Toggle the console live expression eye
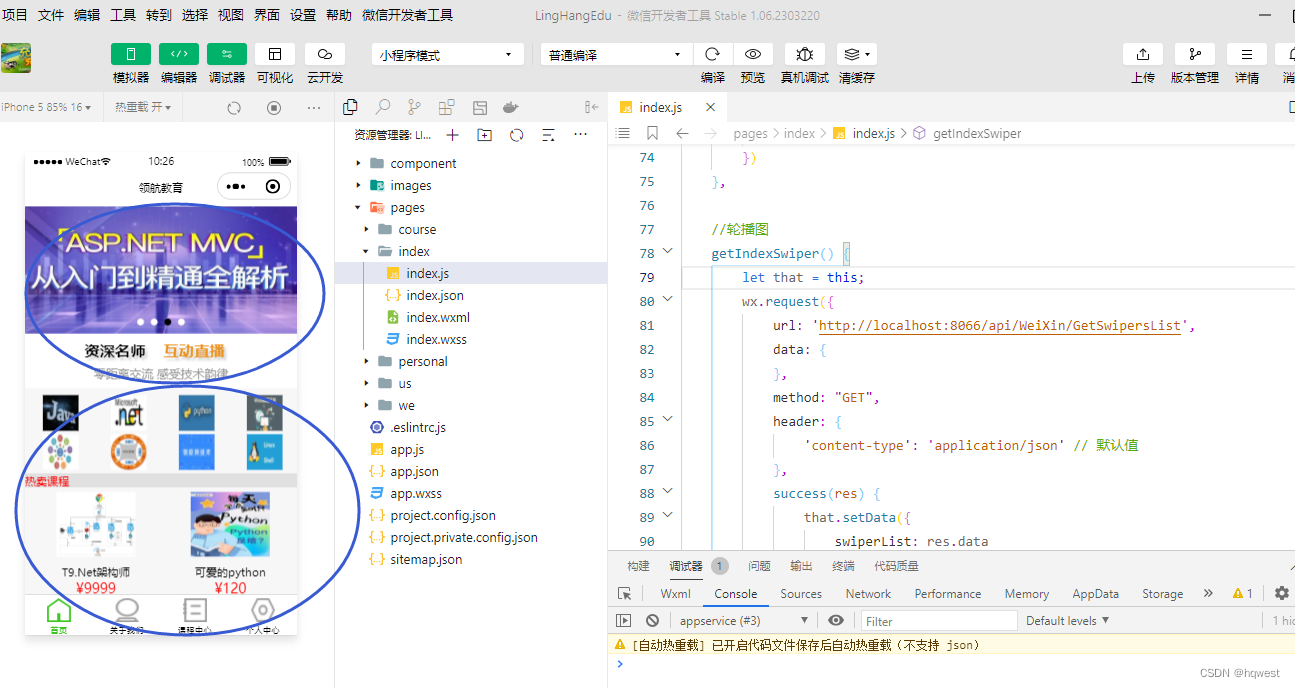The height and width of the screenshot is (688, 1295). [836, 621]
